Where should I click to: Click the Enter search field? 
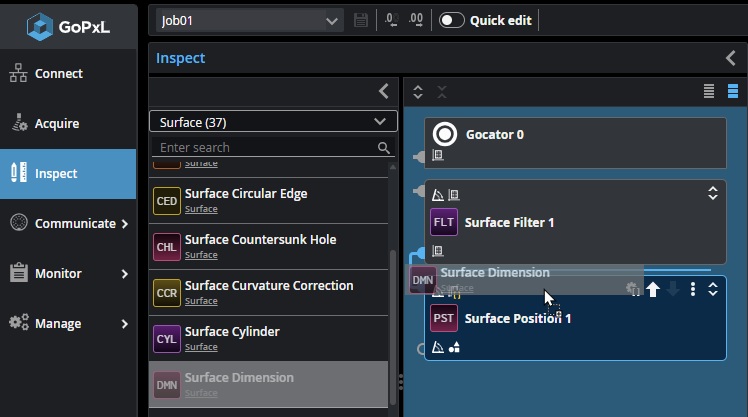pos(265,147)
